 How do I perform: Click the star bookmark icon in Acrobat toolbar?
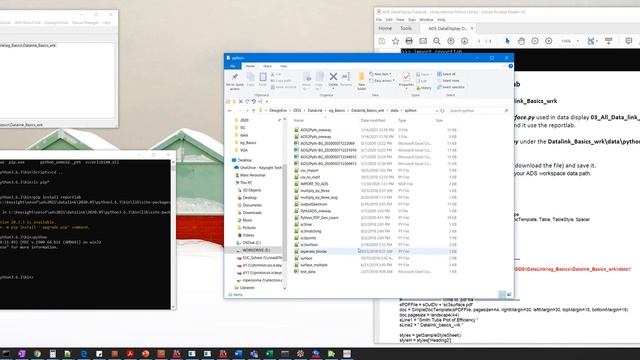click(395, 41)
